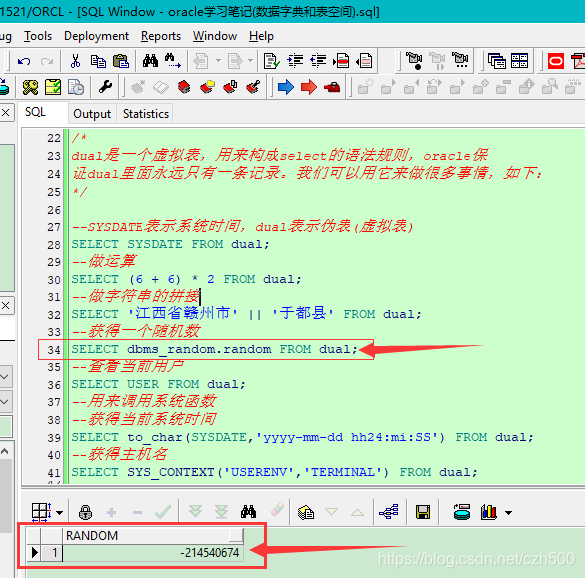Open the Window menu
Screen dimensions: 585x578
(x=215, y=36)
